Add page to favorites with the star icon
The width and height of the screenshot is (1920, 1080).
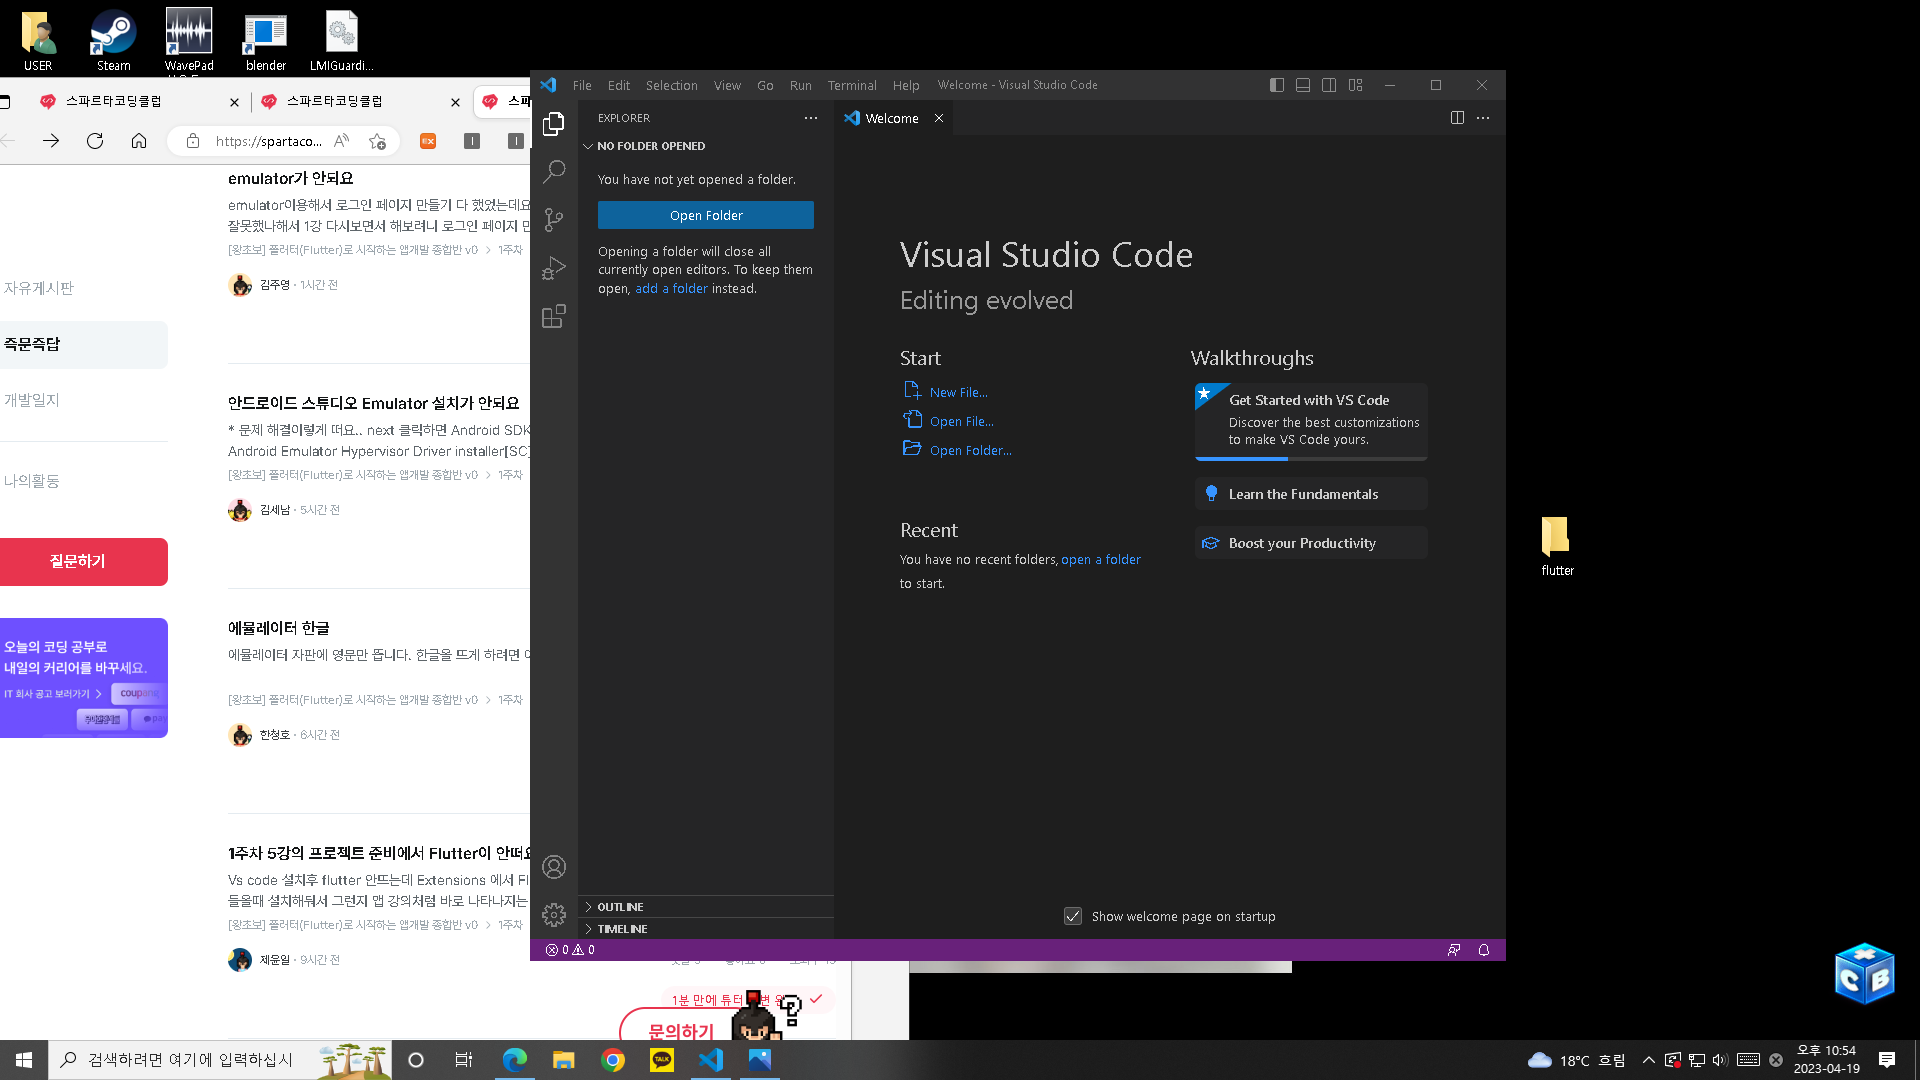click(377, 141)
